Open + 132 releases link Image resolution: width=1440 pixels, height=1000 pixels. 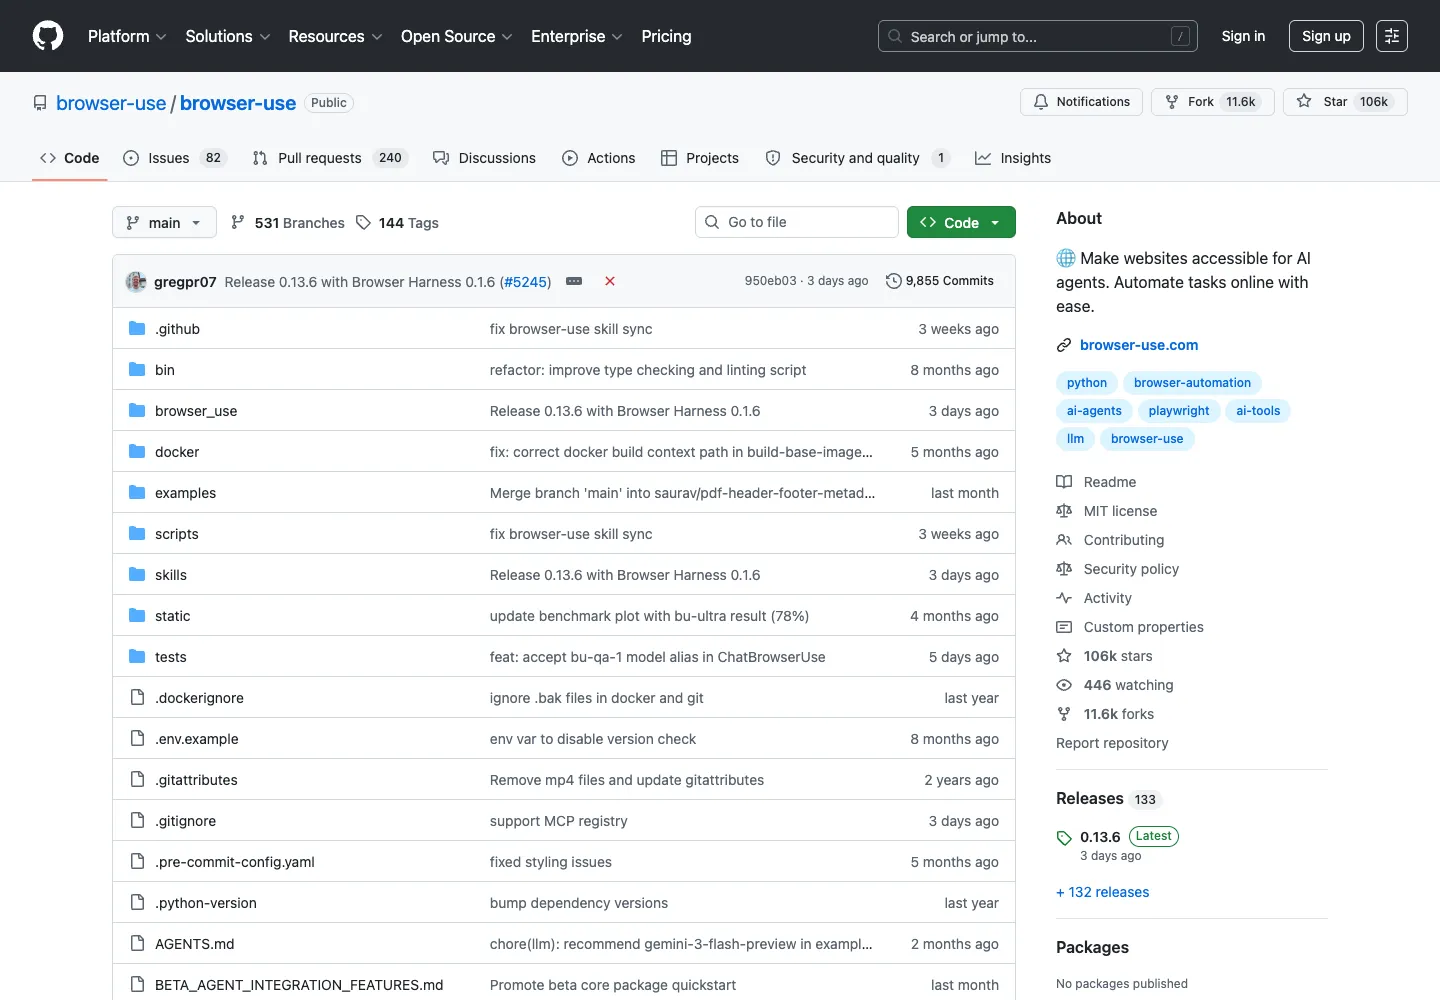pyautogui.click(x=1103, y=892)
